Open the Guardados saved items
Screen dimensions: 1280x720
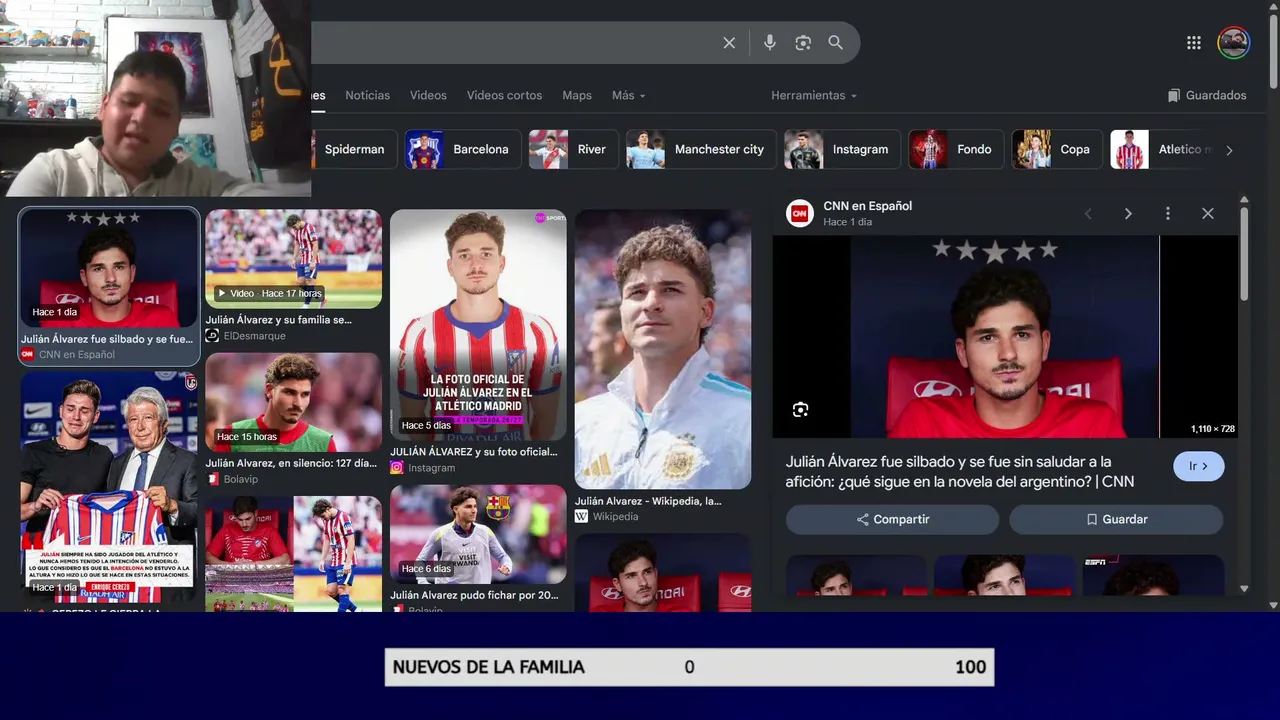1207,95
